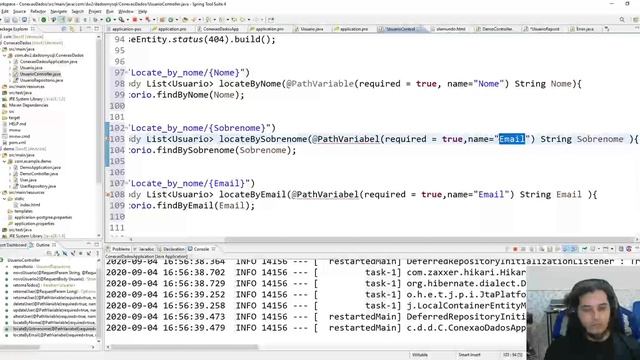Click locateByNome method name on line 98
Viewport: 640px width, 360px height.
pos(250,84)
